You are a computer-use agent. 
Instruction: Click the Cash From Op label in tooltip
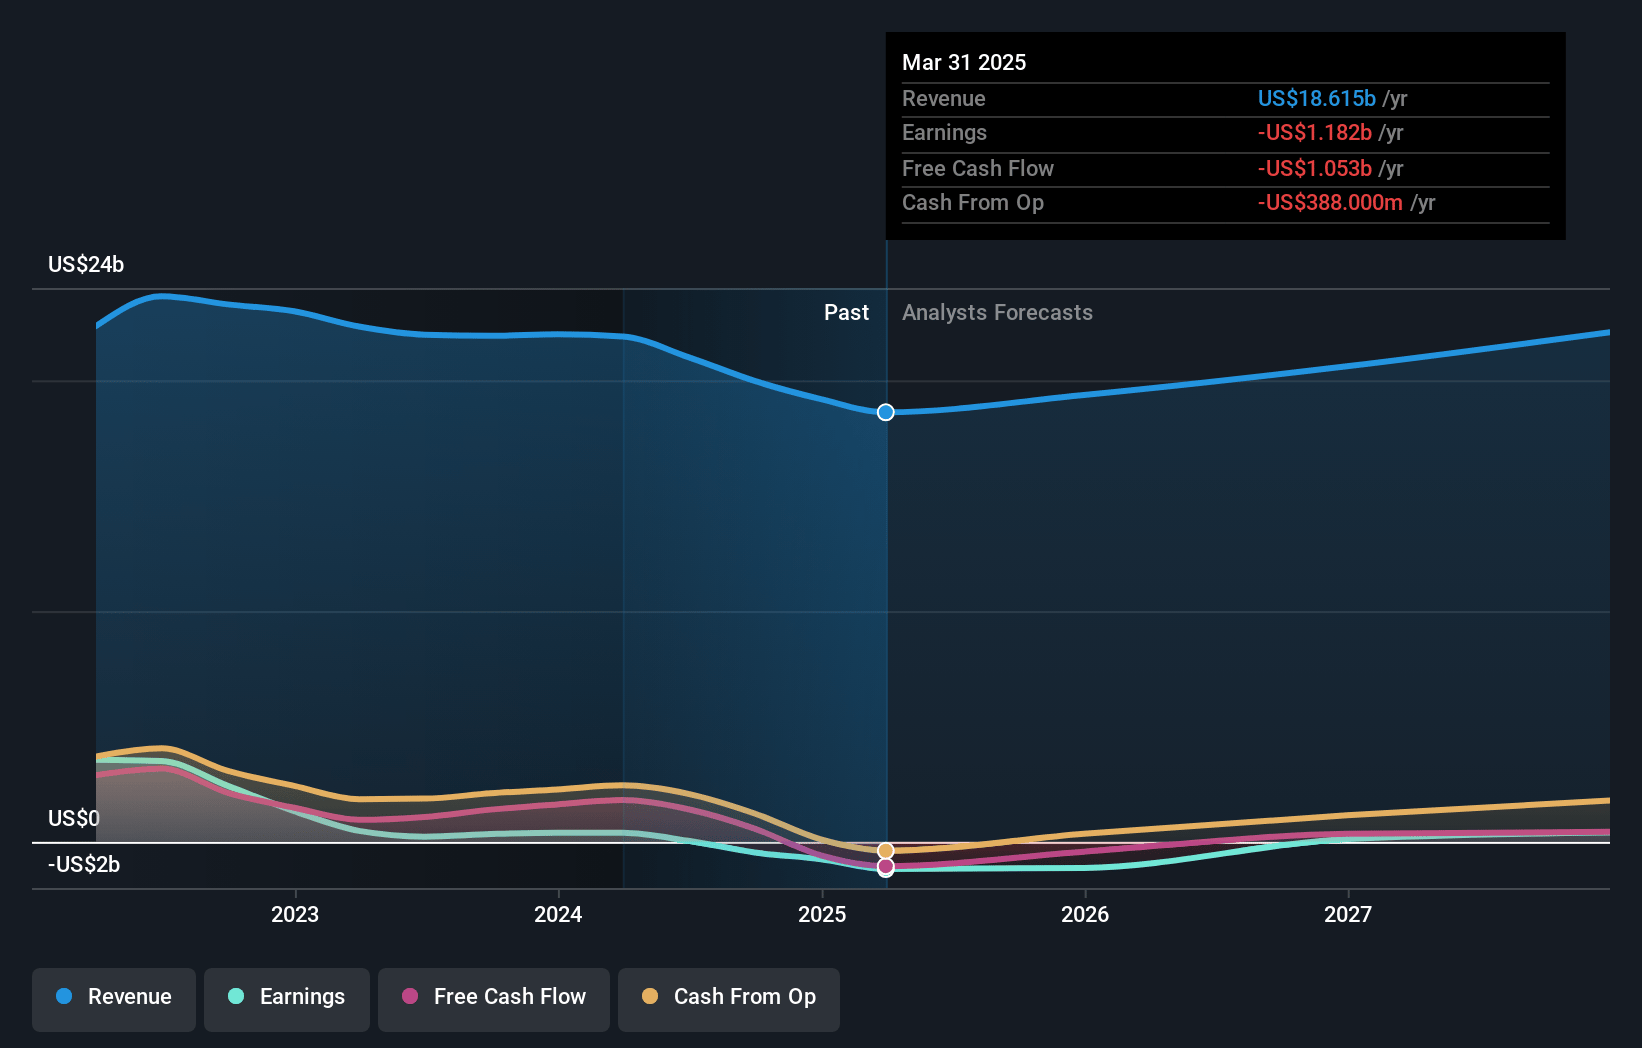click(x=973, y=202)
